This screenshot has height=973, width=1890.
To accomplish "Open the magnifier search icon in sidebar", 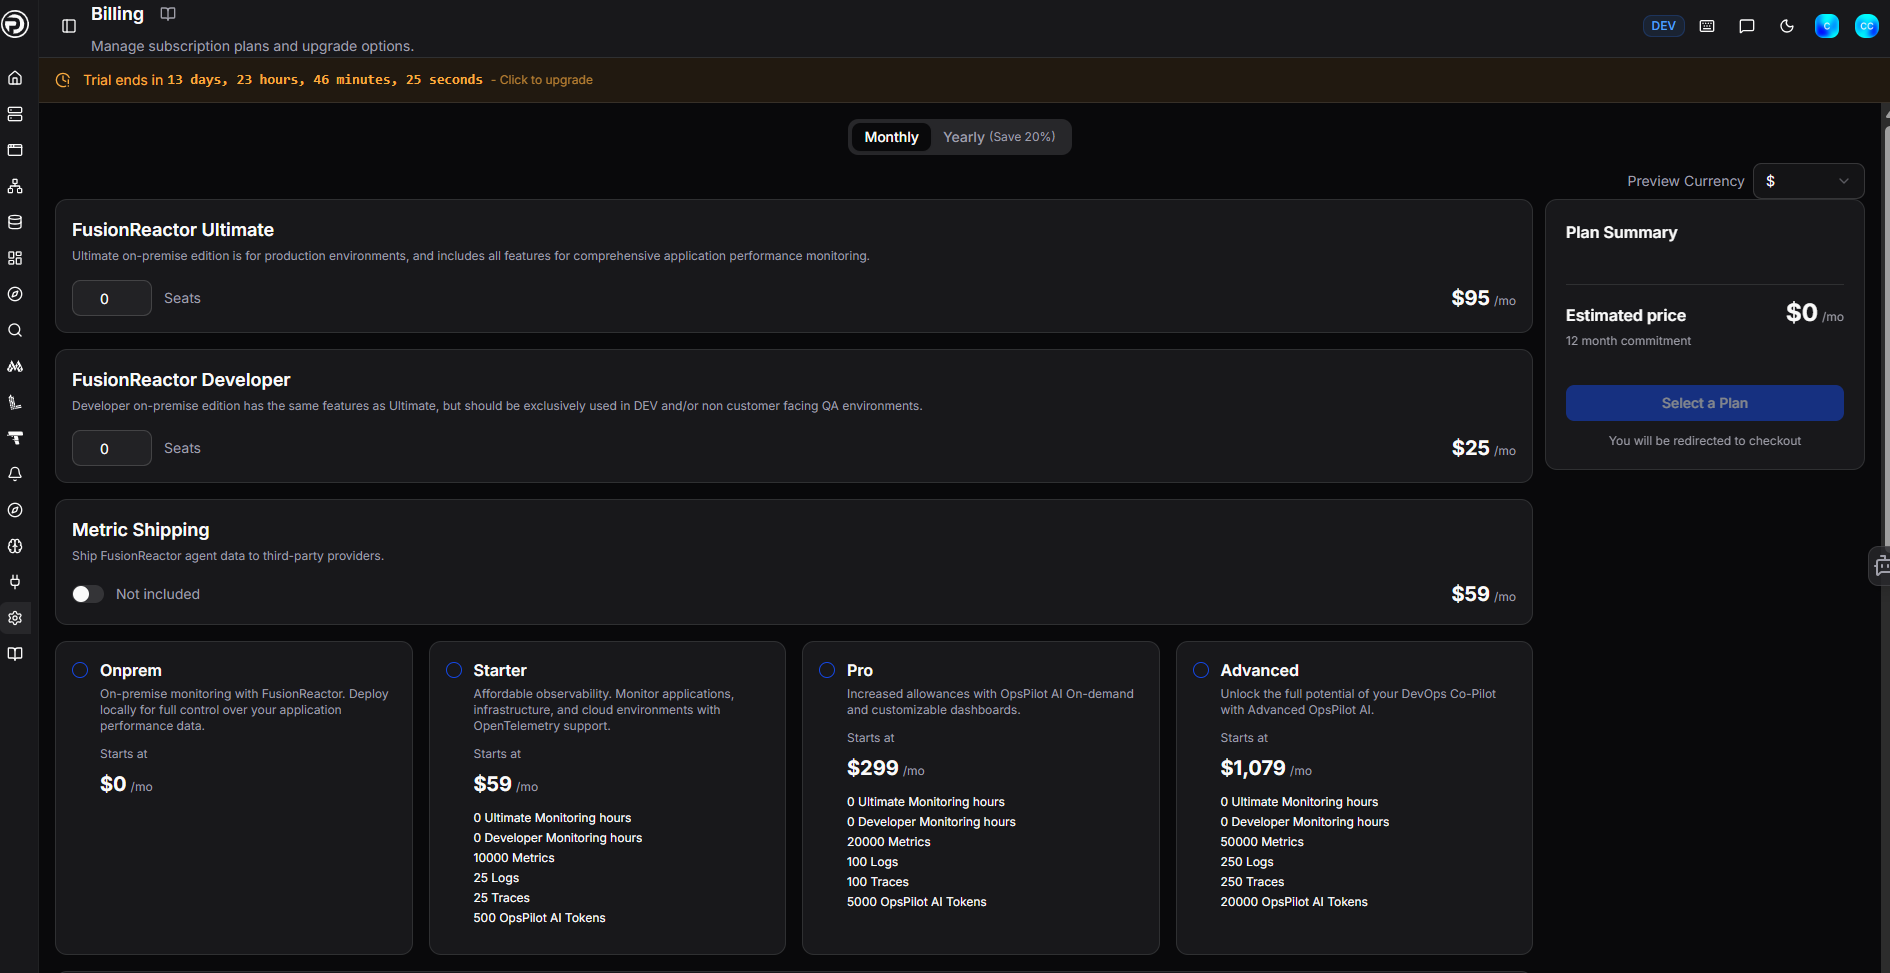I will click(15, 330).
